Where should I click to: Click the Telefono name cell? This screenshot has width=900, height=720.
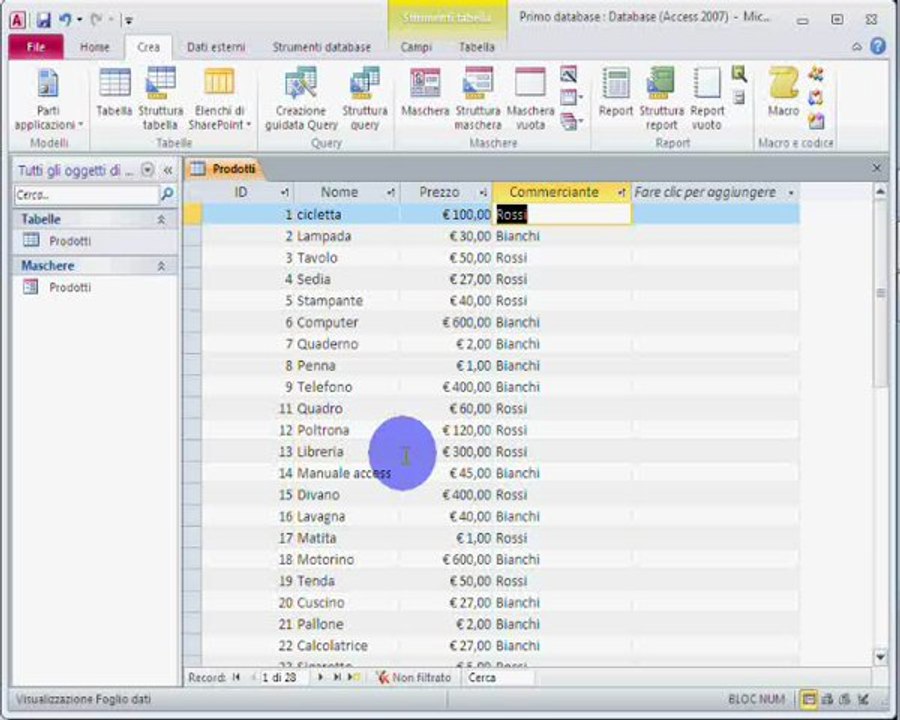(347, 387)
